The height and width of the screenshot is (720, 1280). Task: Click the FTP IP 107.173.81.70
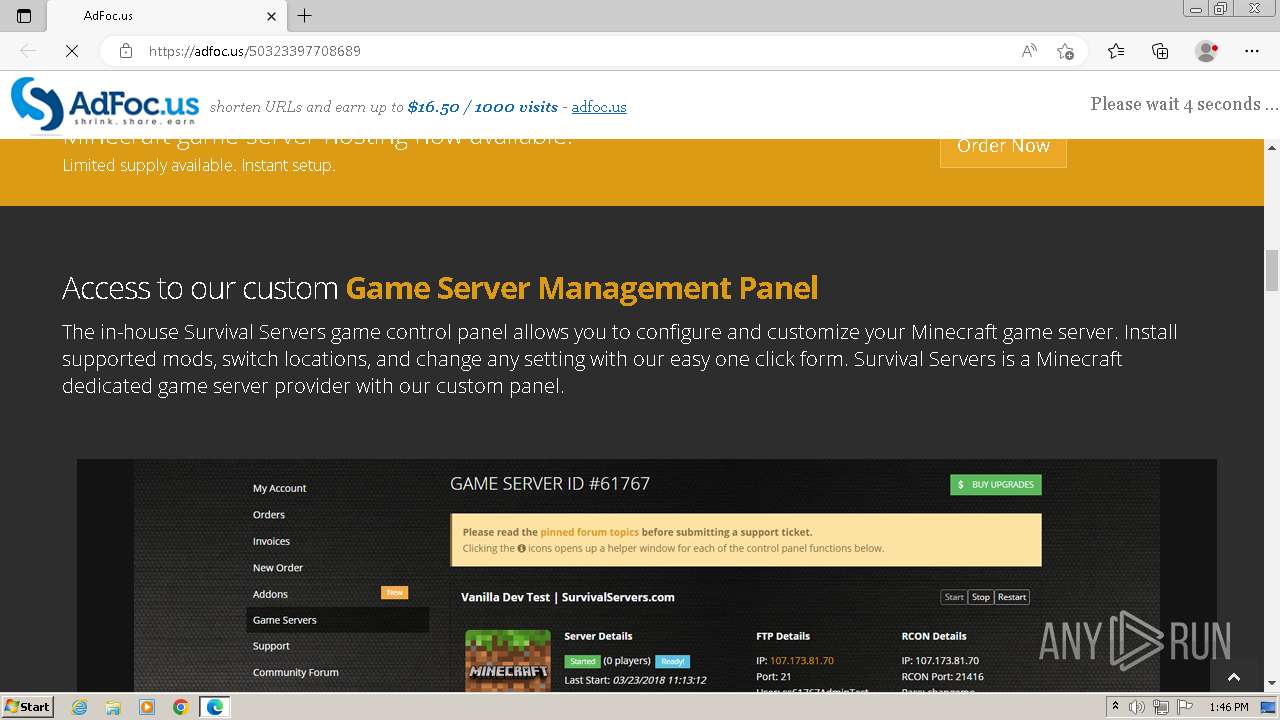(x=802, y=661)
